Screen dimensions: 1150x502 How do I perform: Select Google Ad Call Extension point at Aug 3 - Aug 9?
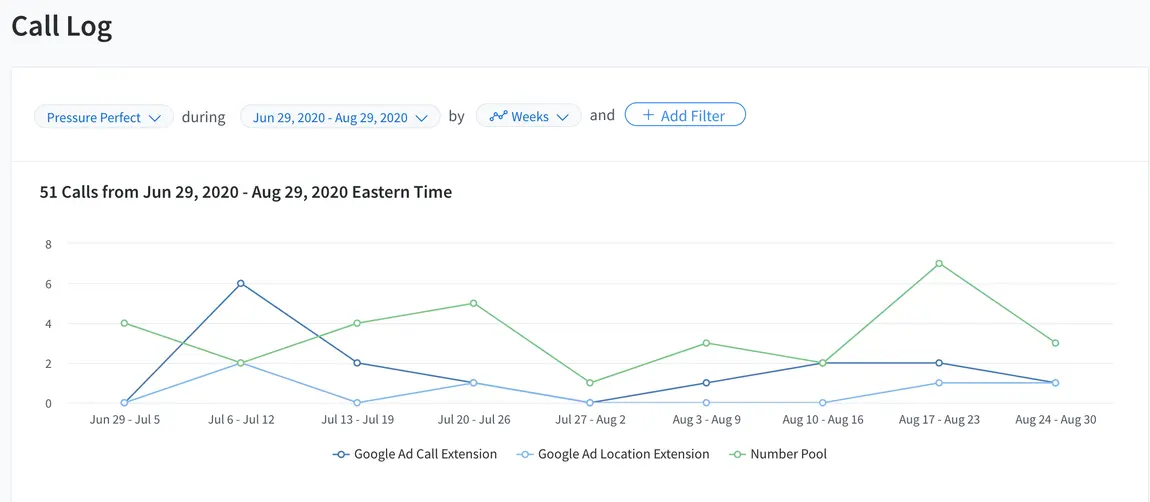coord(706,382)
